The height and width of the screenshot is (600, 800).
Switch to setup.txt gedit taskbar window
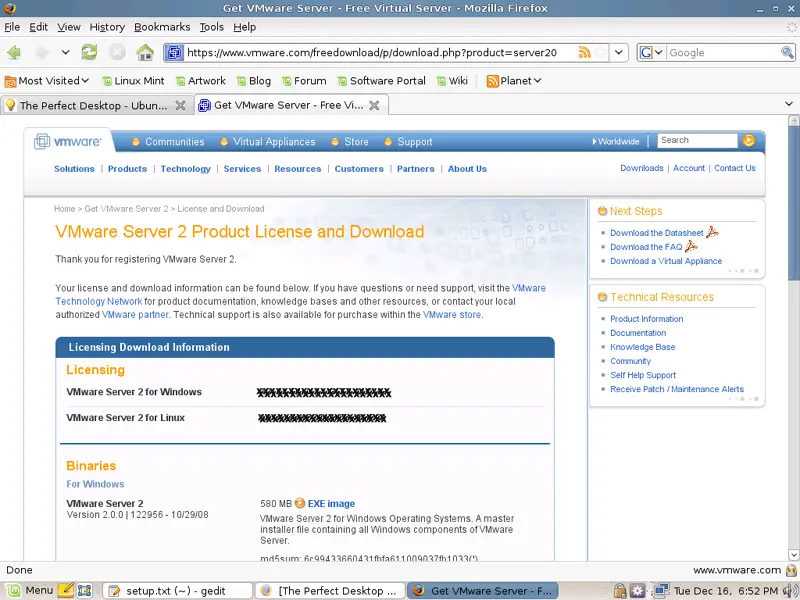point(178,591)
